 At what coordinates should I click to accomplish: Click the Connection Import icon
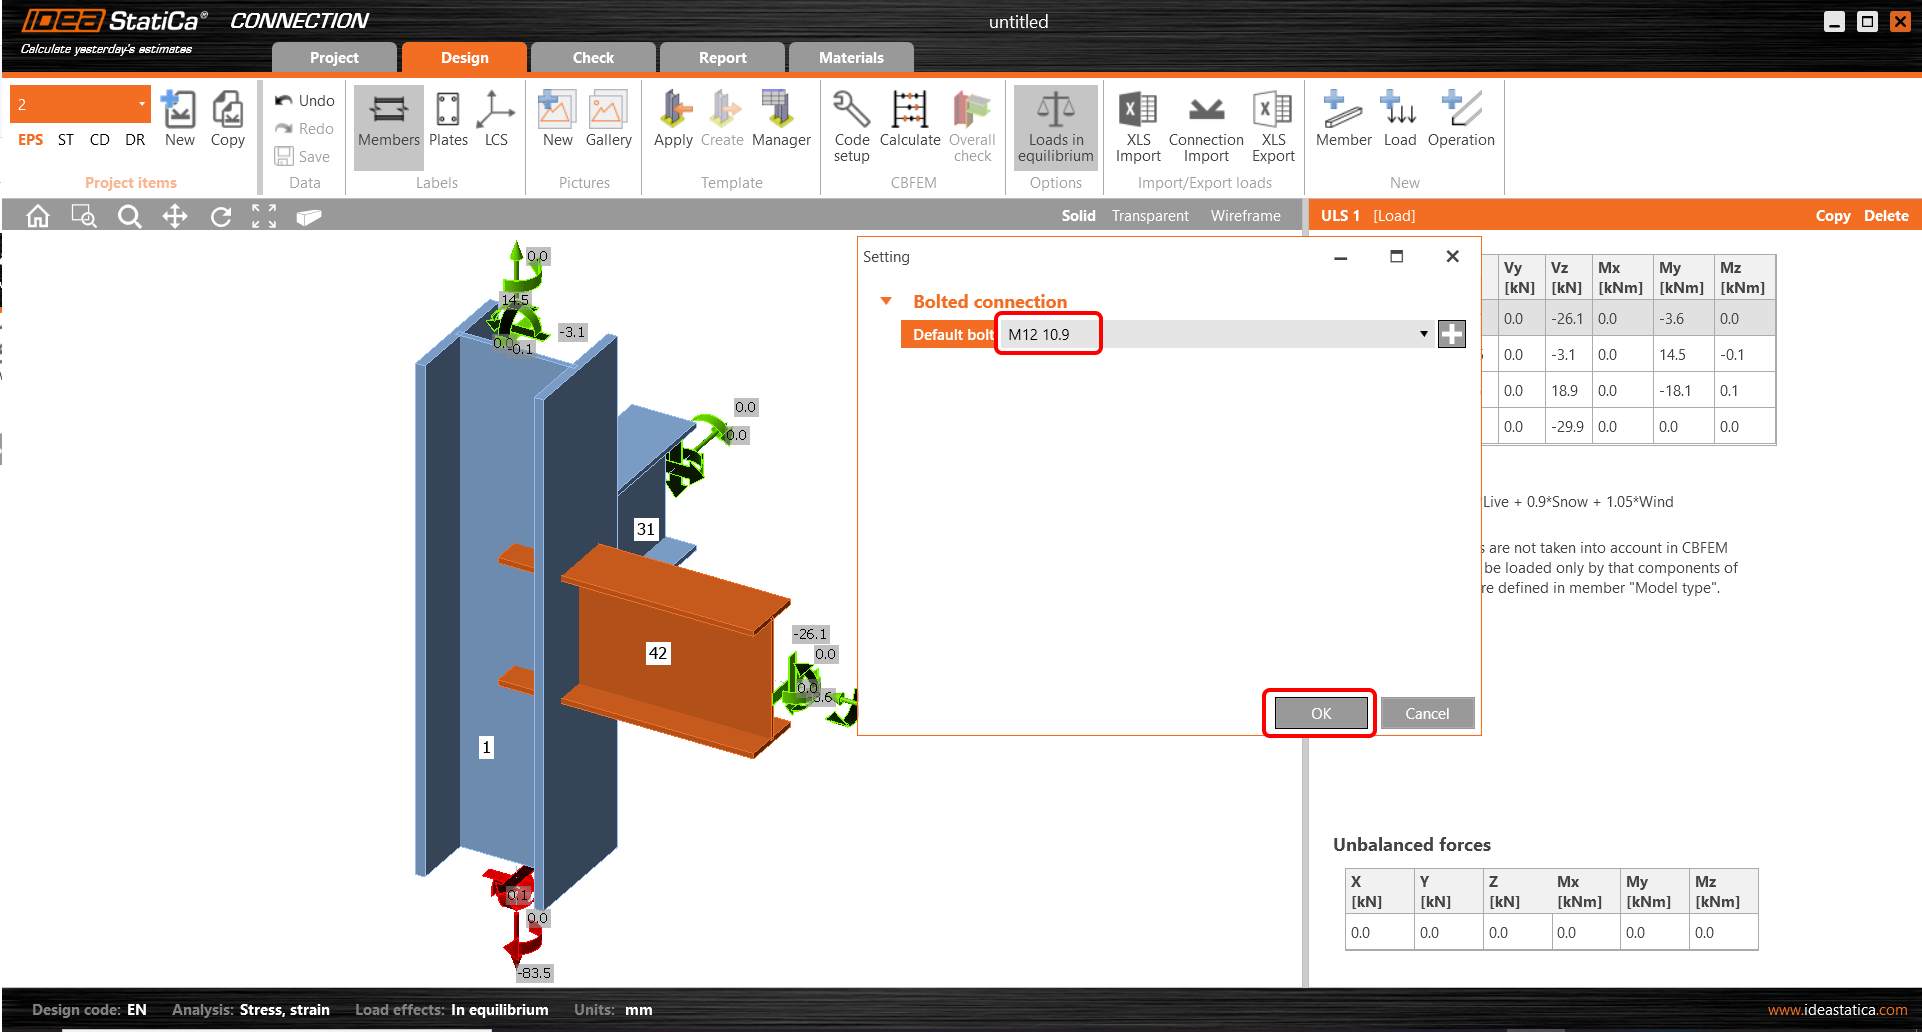pyautogui.click(x=1206, y=109)
